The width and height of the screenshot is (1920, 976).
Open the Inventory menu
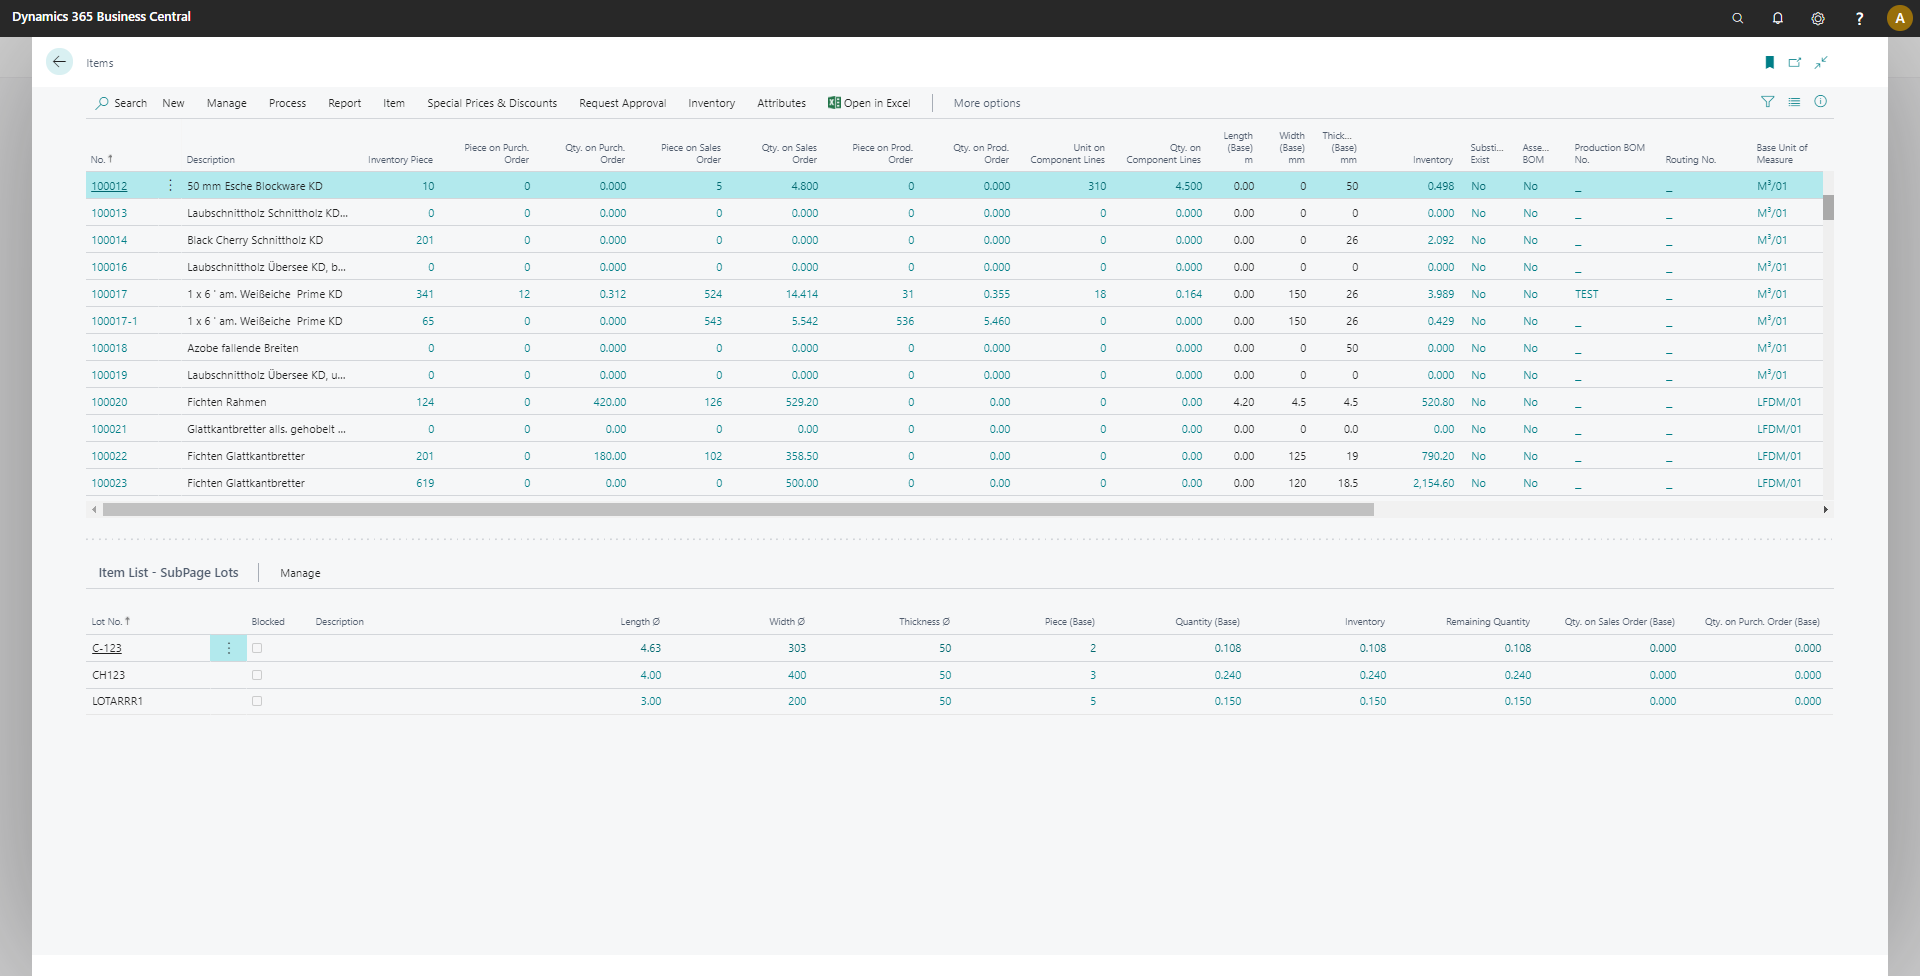[711, 103]
